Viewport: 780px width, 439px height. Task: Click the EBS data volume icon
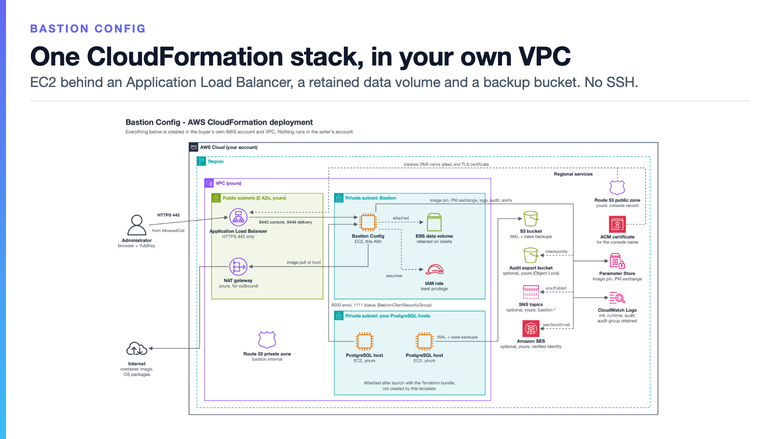[434, 222]
